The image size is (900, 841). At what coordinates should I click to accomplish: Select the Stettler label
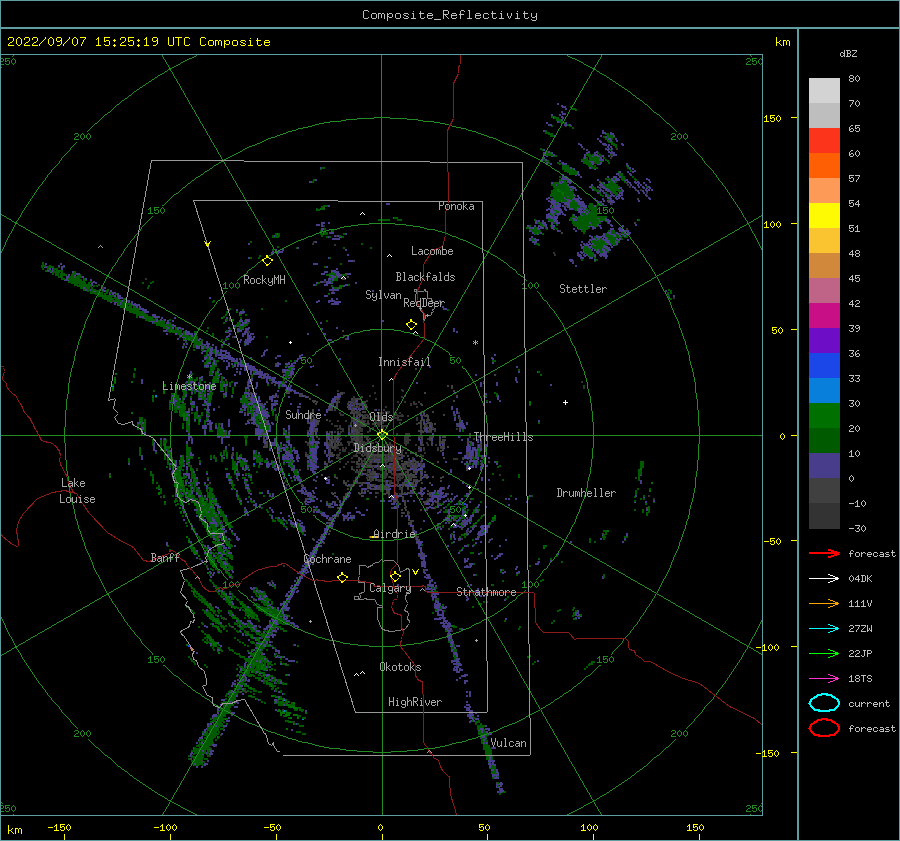583,289
